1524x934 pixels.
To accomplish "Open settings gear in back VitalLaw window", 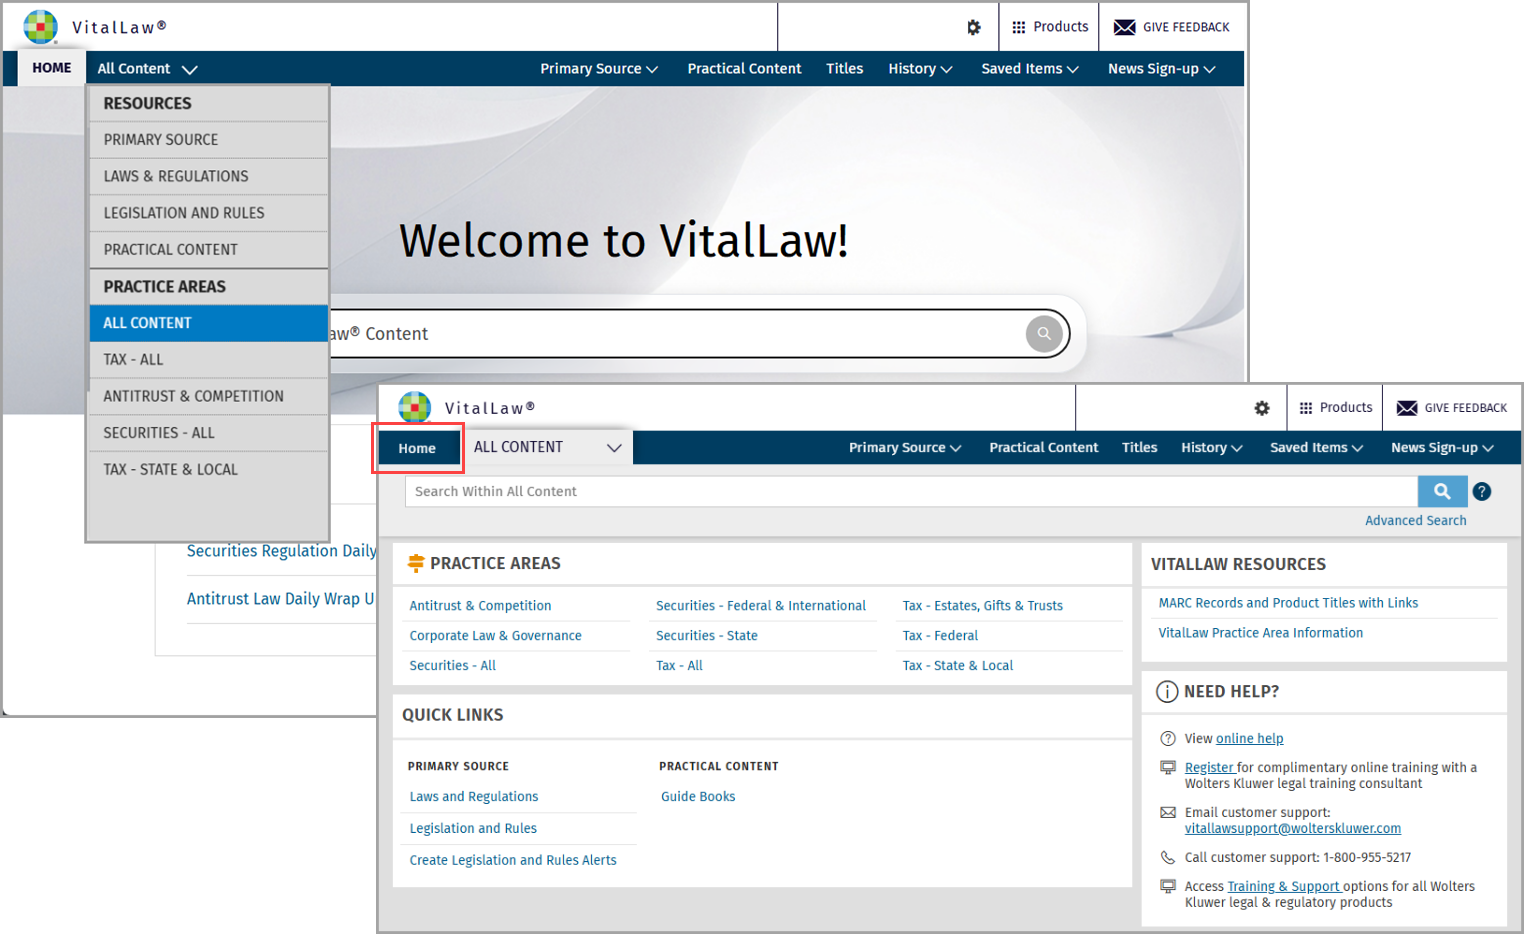I will tap(973, 28).
